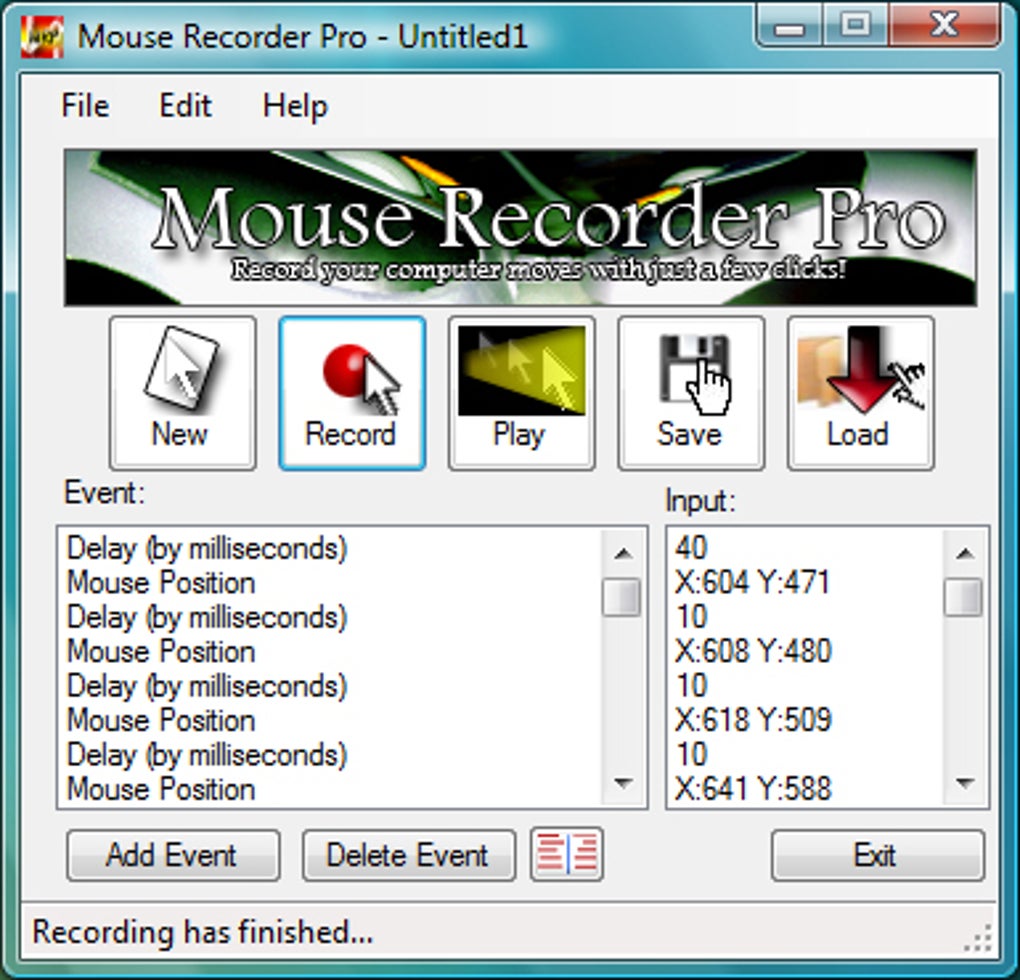Save the recording with the floppy icon
This screenshot has width=1020, height=980.
coord(691,393)
